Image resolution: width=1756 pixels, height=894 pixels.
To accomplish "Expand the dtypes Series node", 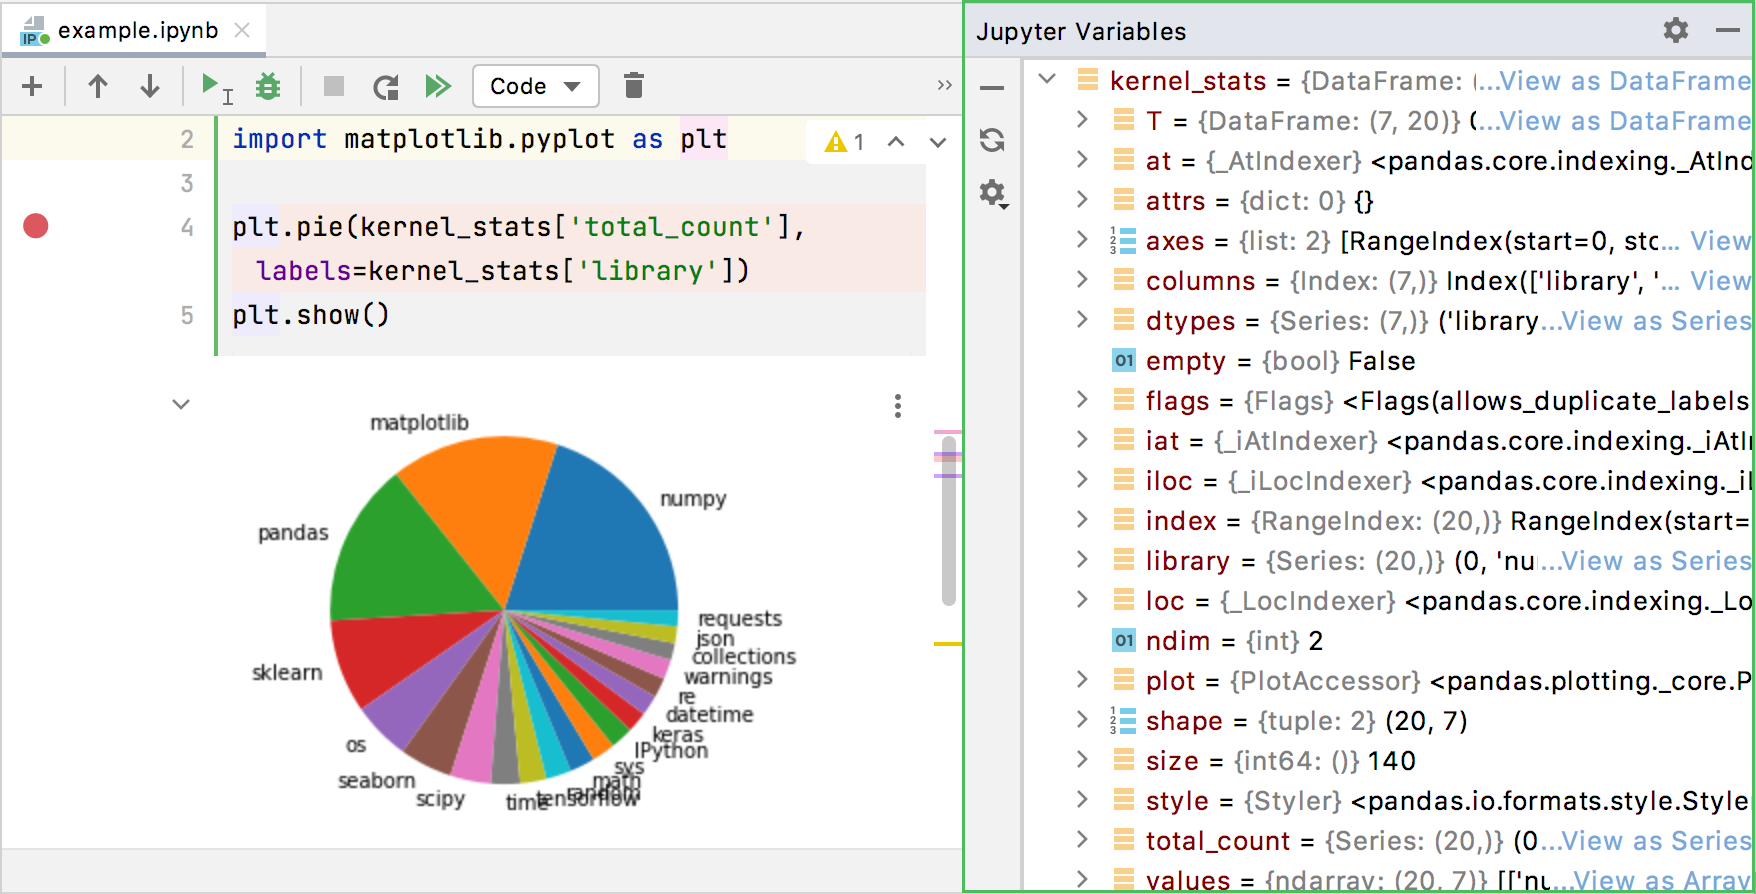I will click(x=1082, y=320).
